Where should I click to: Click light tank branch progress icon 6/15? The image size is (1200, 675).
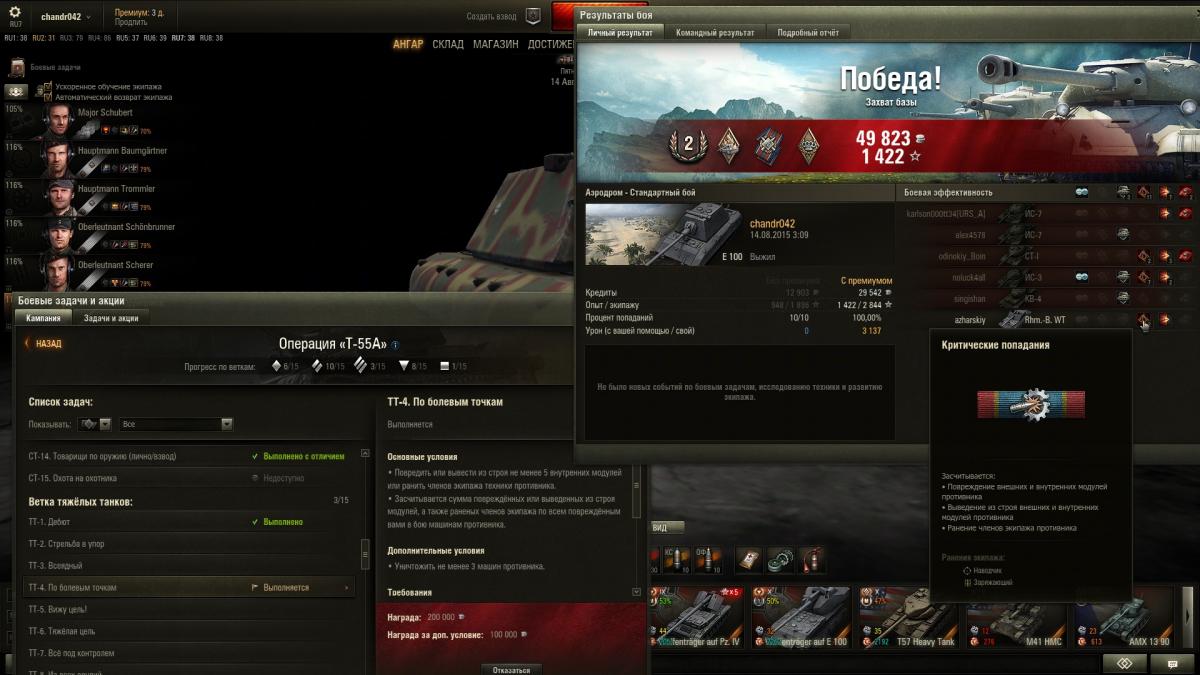(277, 366)
